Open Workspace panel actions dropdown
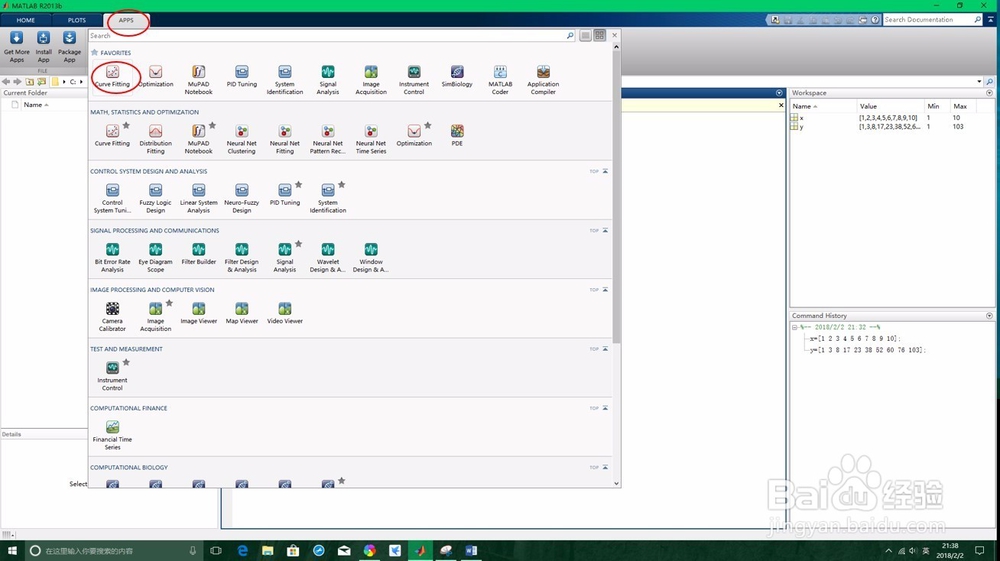The width and height of the screenshot is (1000, 561). pos(989,93)
